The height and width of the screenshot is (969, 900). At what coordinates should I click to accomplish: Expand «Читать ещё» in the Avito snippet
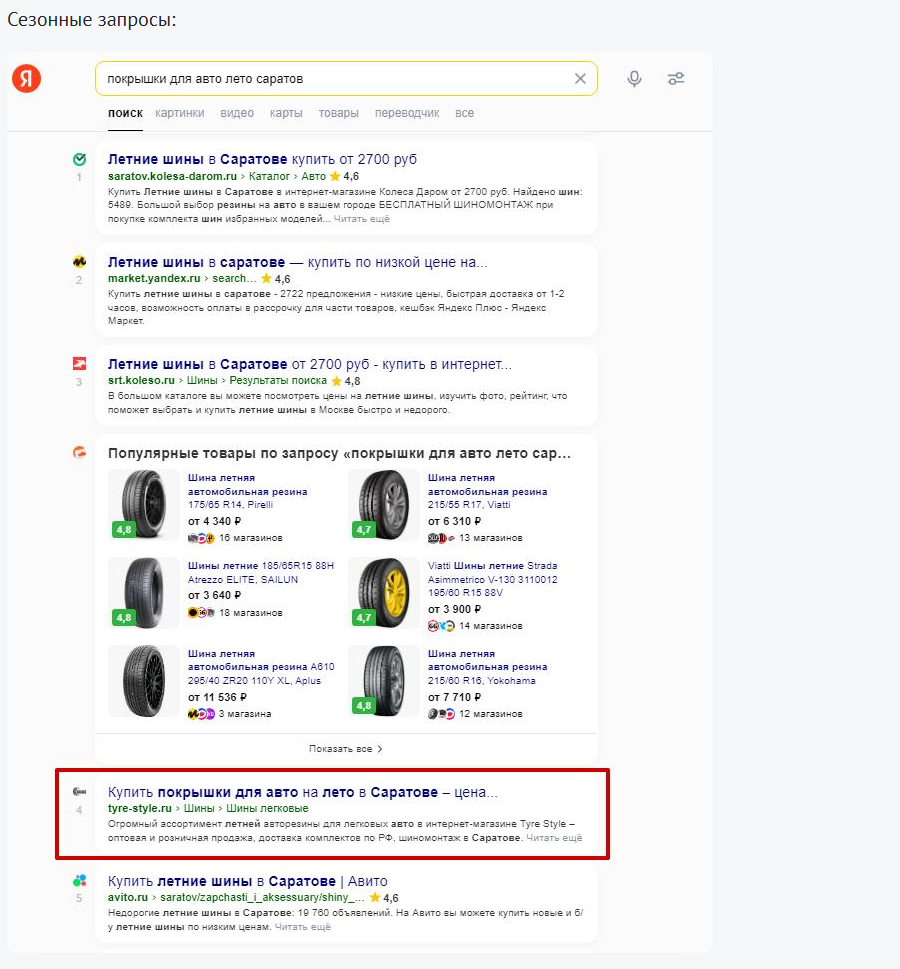302,927
